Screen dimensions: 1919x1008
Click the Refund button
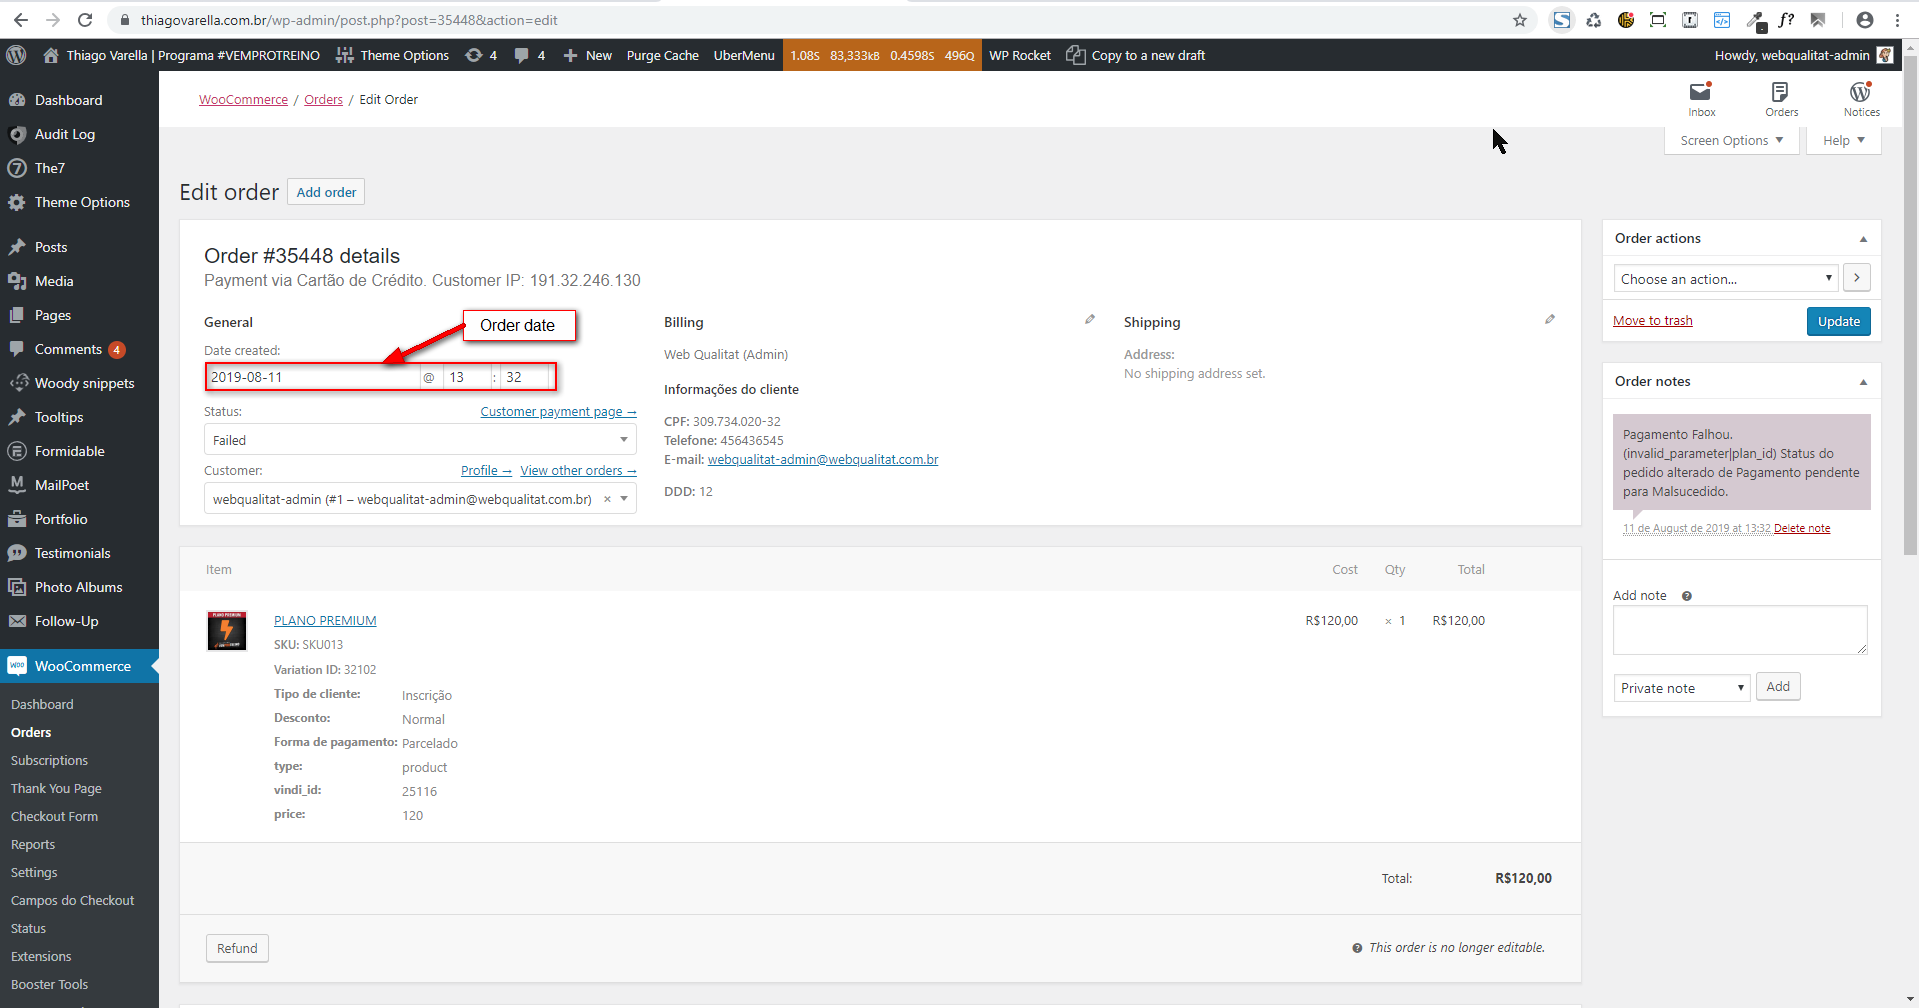coord(237,948)
